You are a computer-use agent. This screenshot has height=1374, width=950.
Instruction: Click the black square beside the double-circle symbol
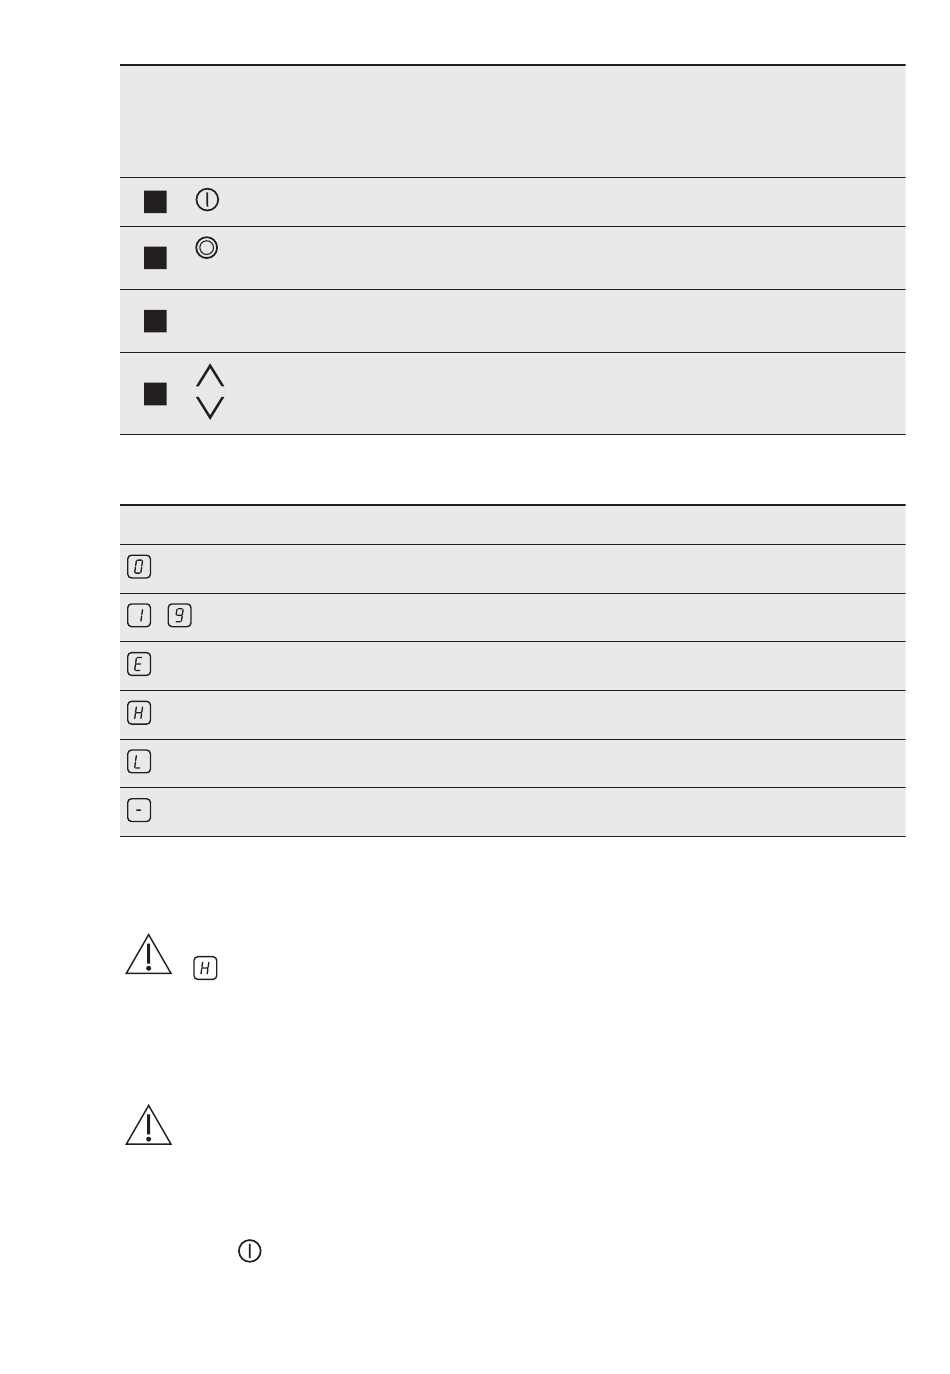155,258
